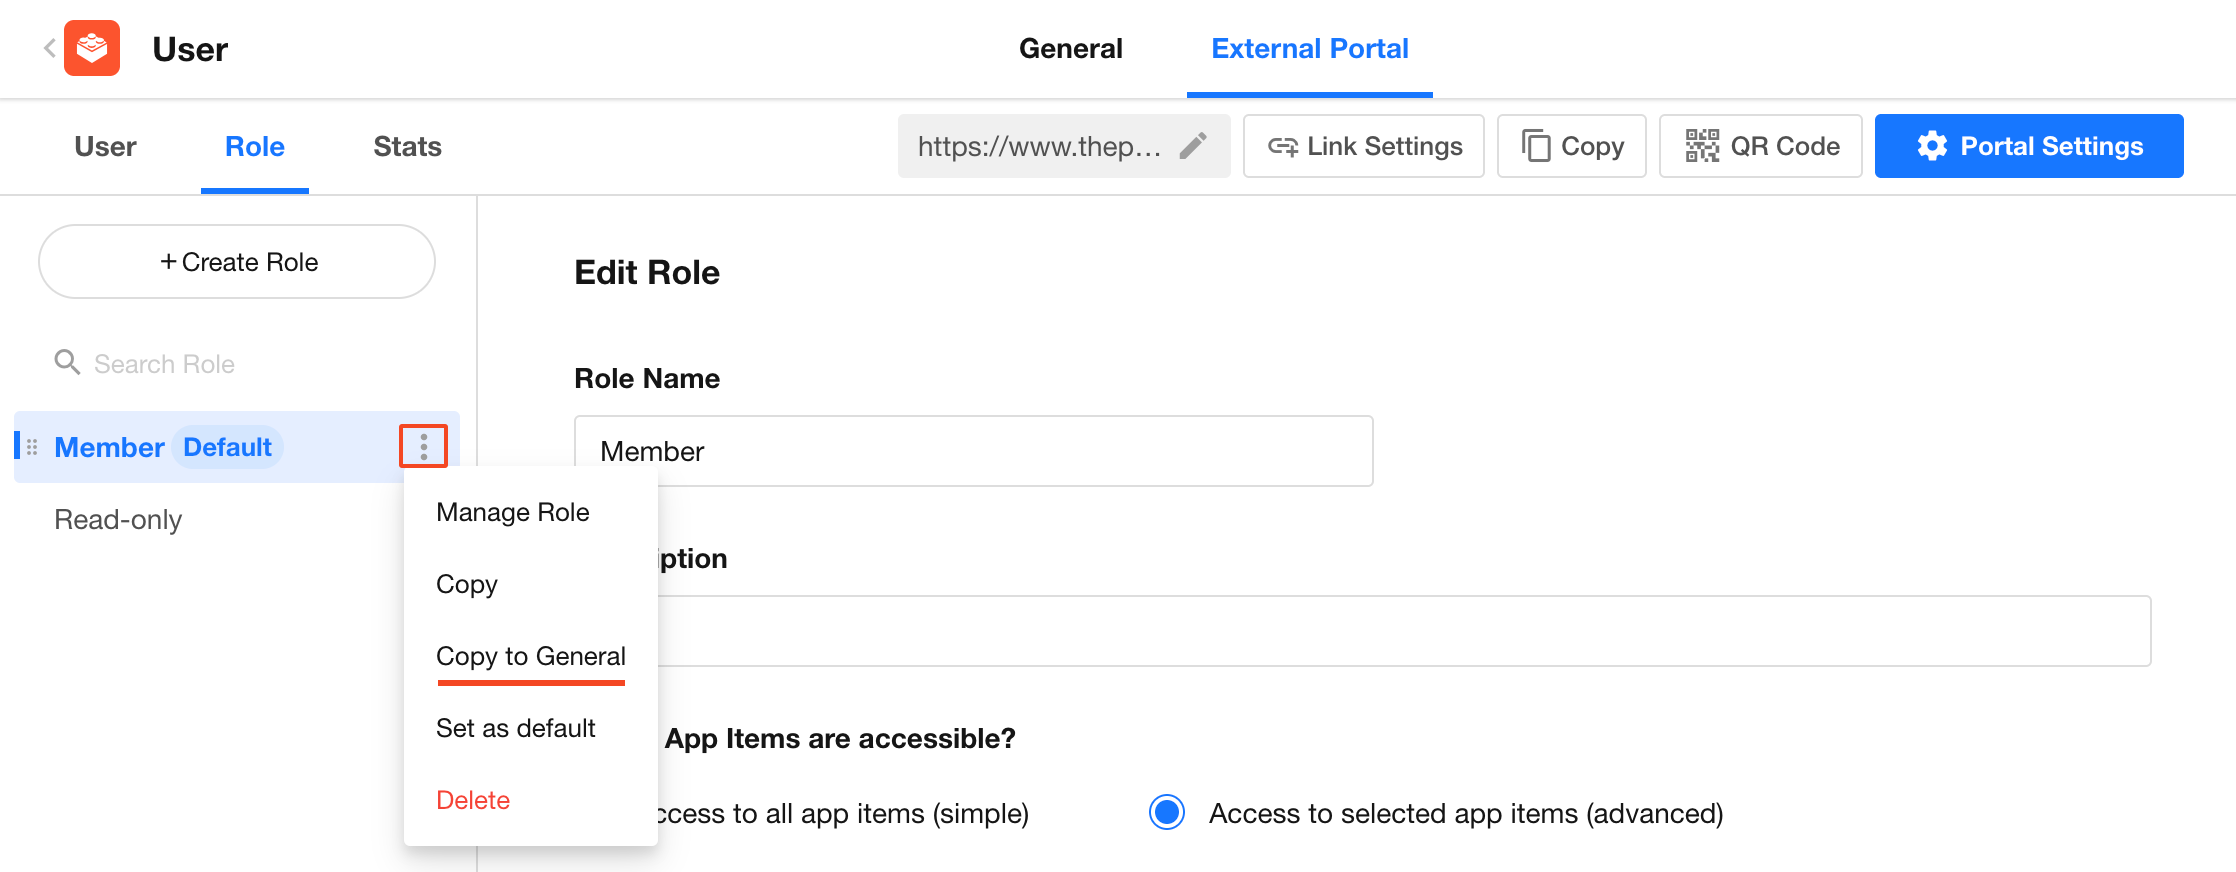The width and height of the screenshot is (2236, 872).
Task: Switch to the Stats tab
Action: point(407,146)
